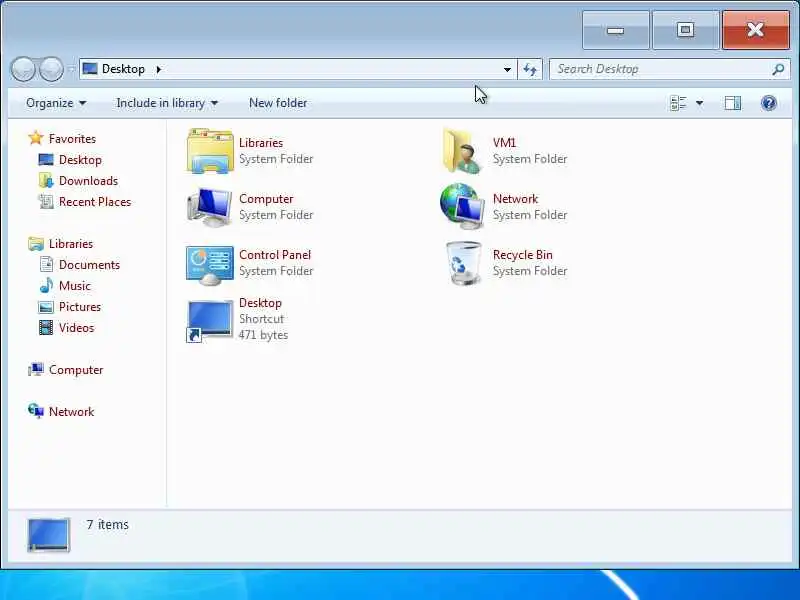Click the arrow after Desktop breadcrumb
The width and height of the screenshot is (800, 600).
click(159, 69)
